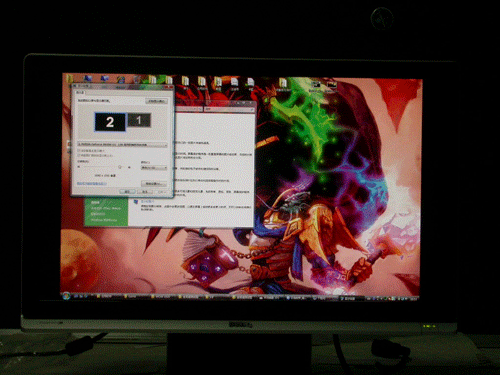Open the Windows Start orb

pyautogui.click(x=66, y=296)
